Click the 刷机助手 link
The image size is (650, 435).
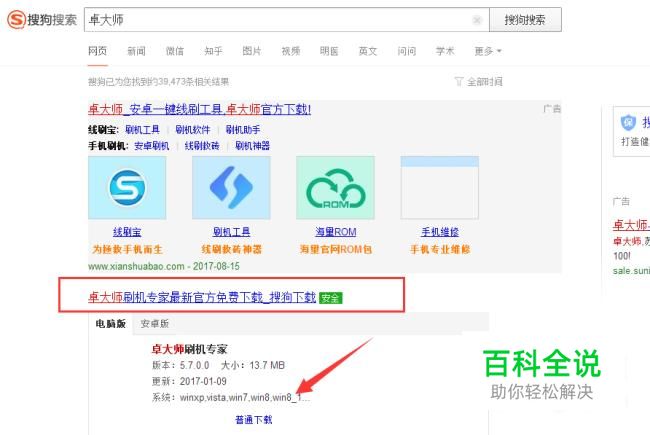click(x=243, y=130)
